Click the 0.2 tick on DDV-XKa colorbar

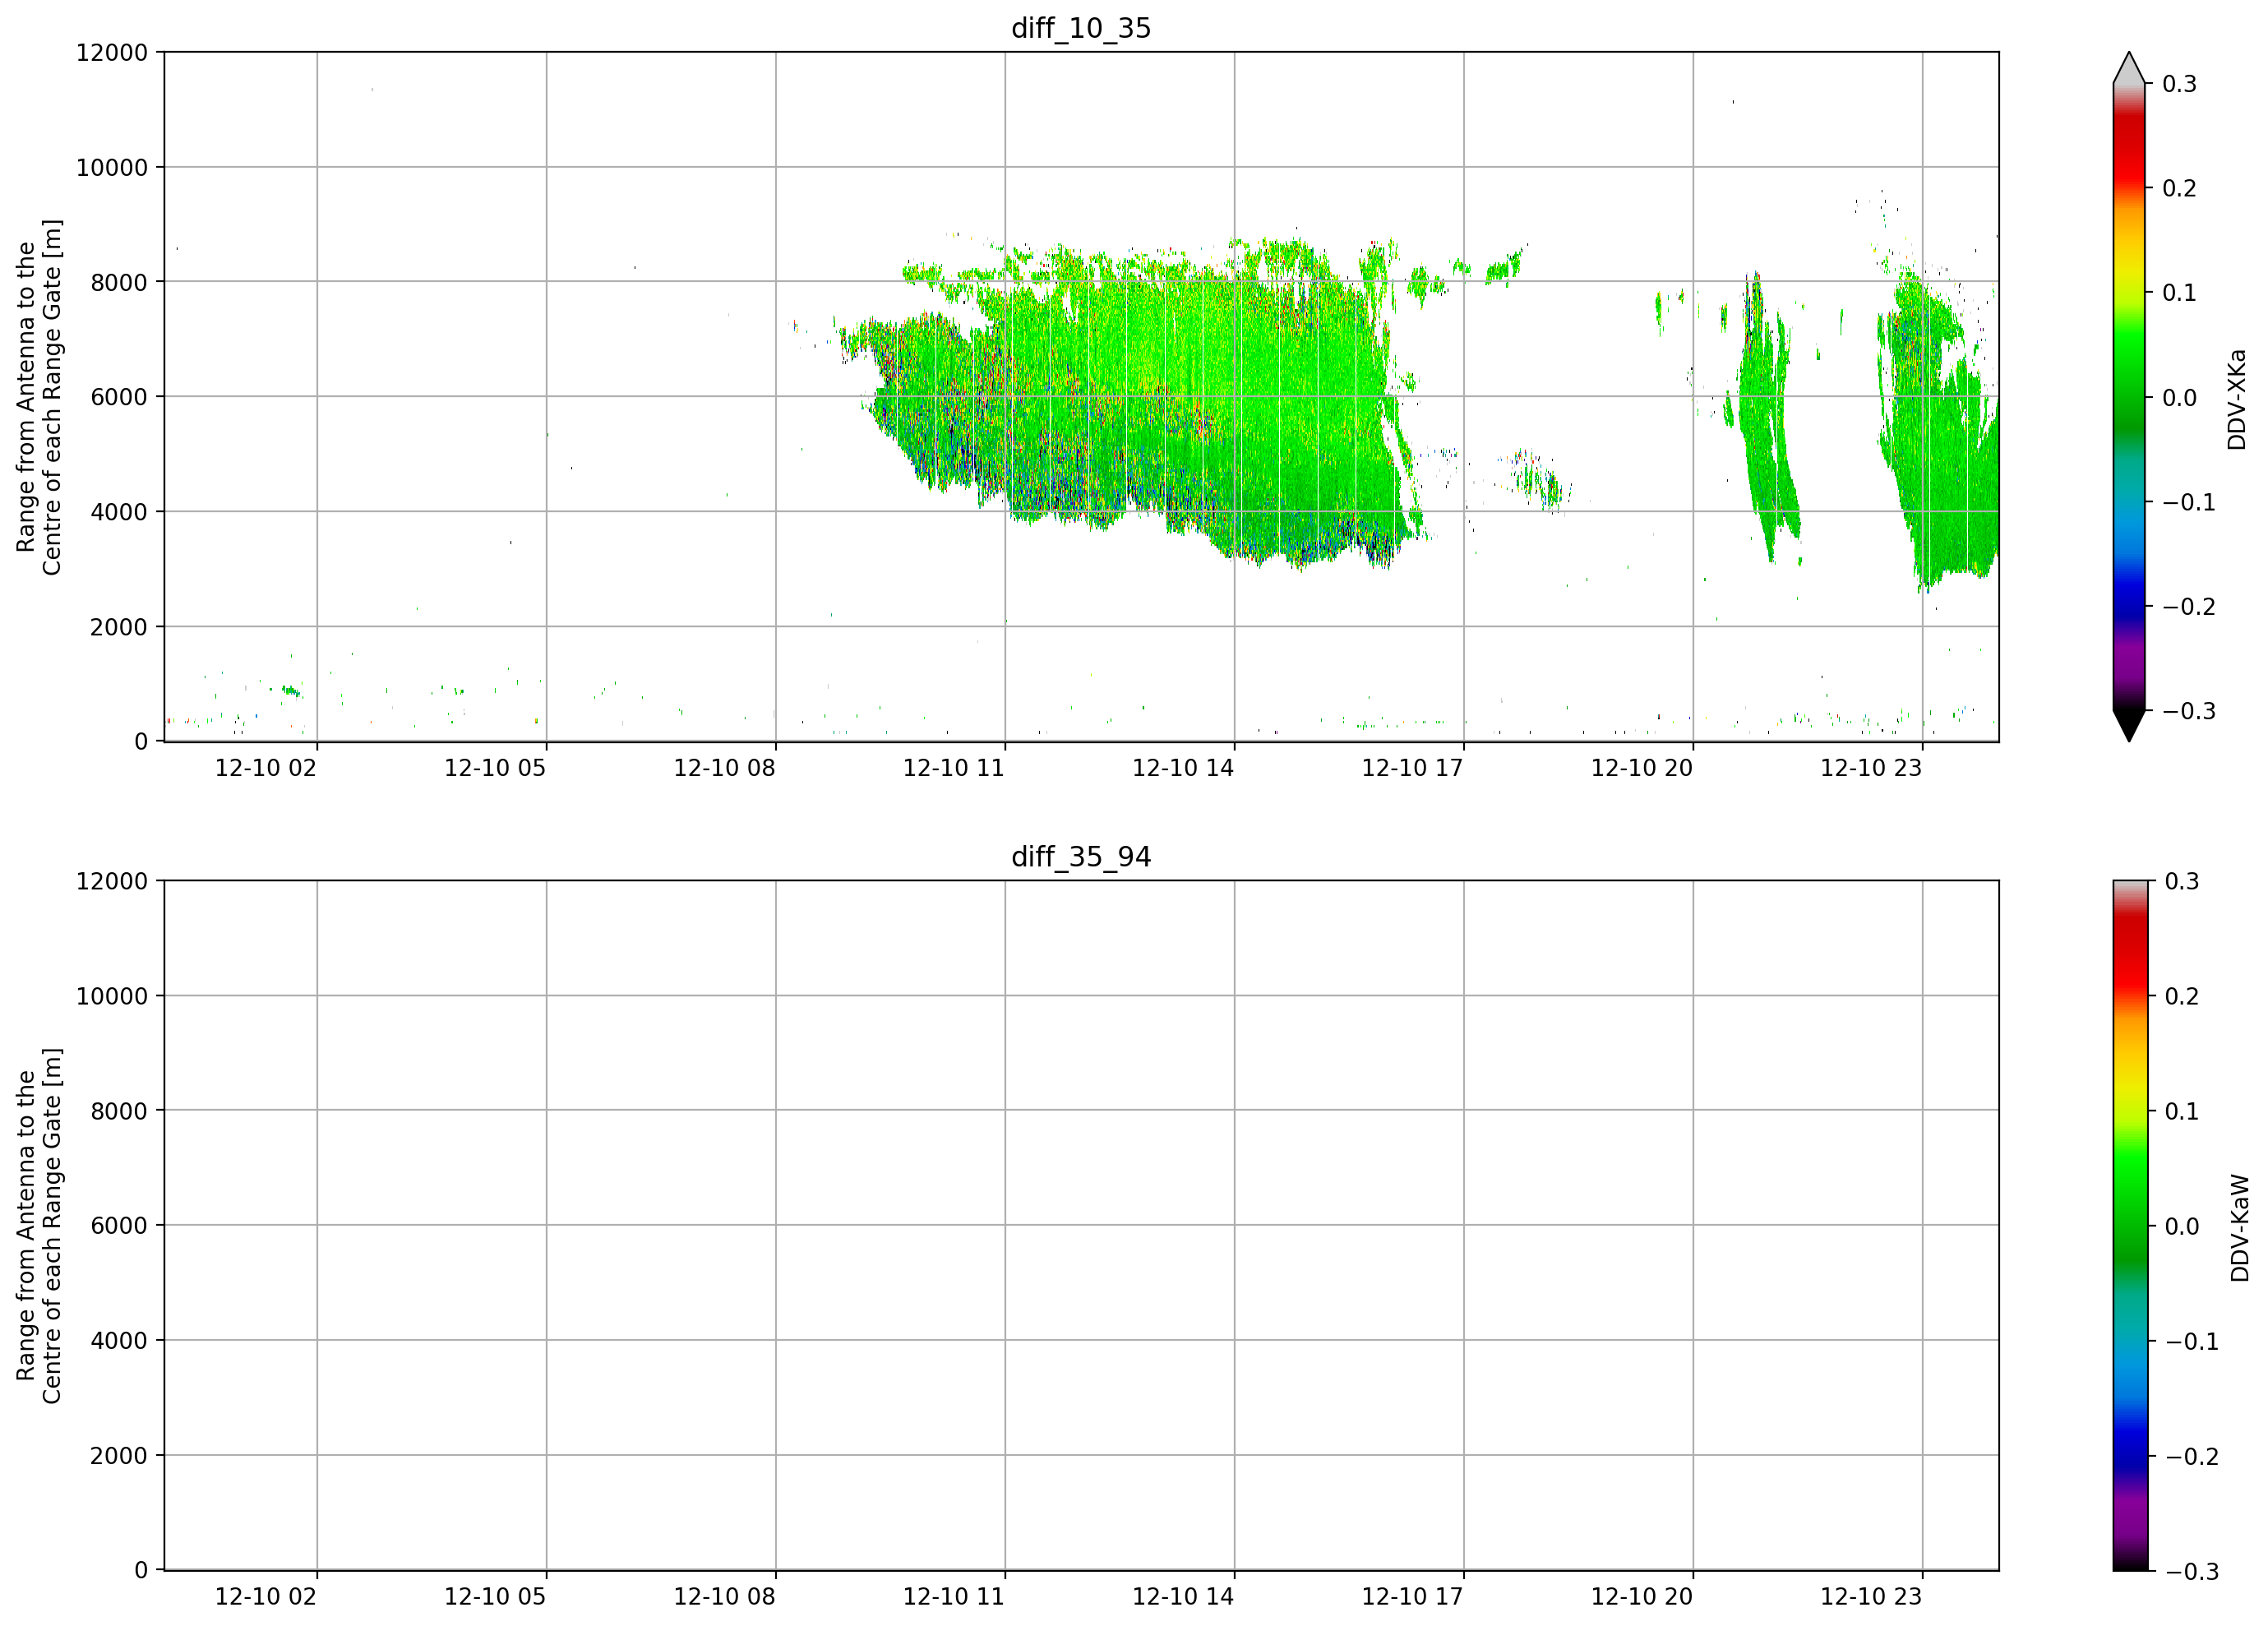[x=2179, y=189]
